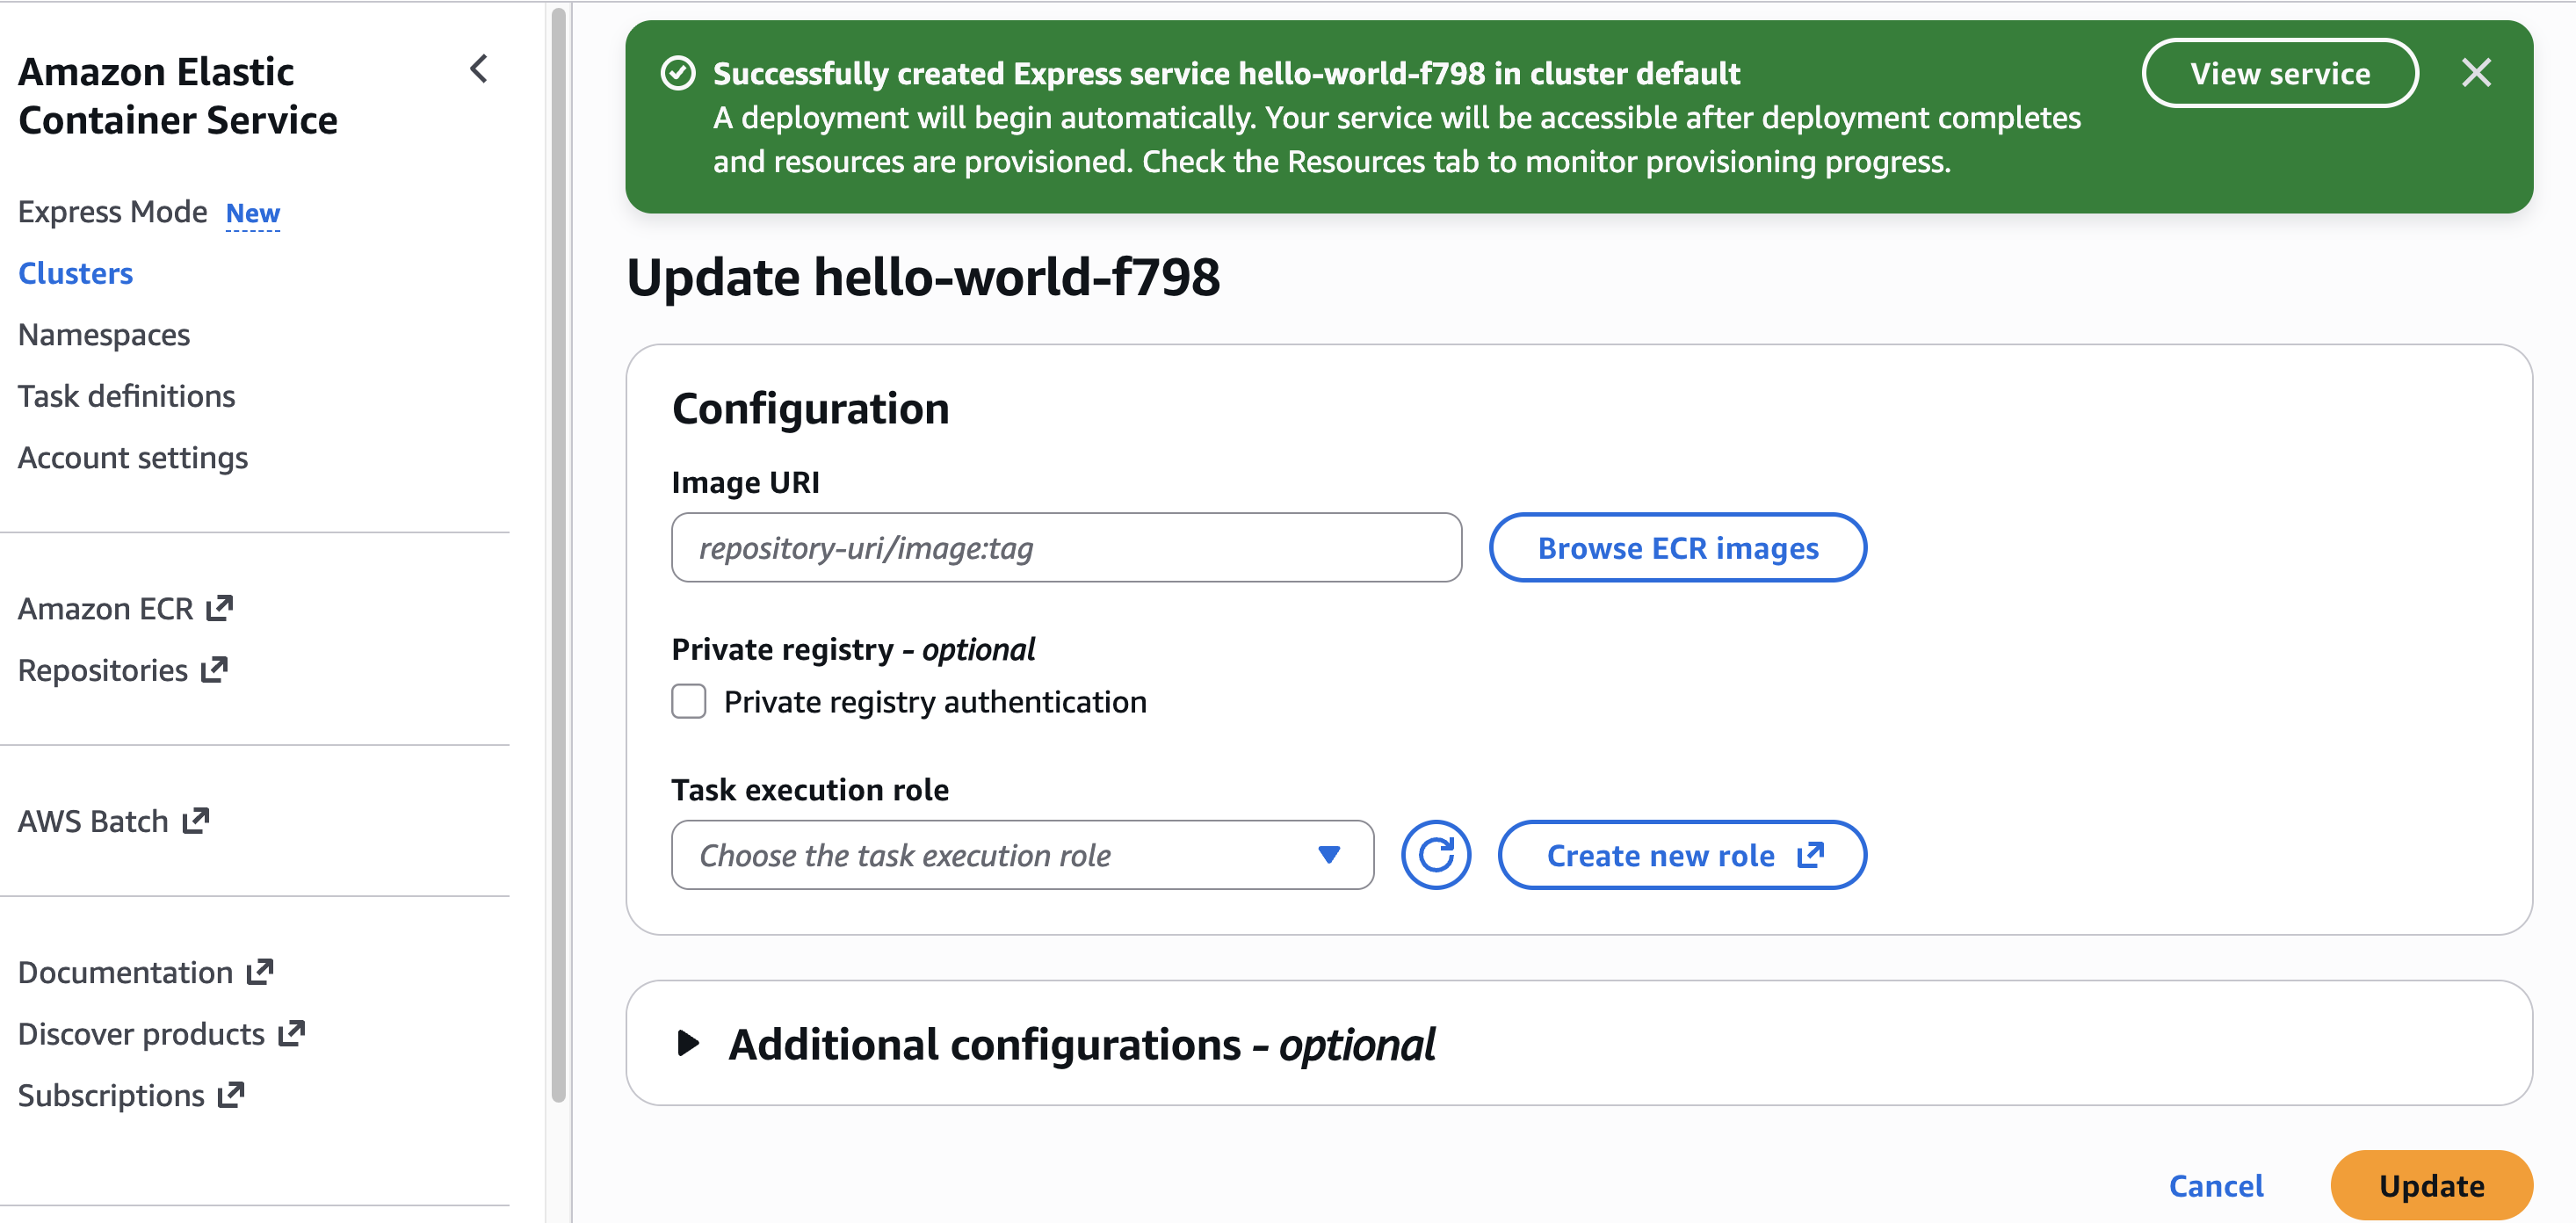2576x1223 pixels.
Task: Enable Private registry authentication checkbox
Action: [x=688, y=702]
